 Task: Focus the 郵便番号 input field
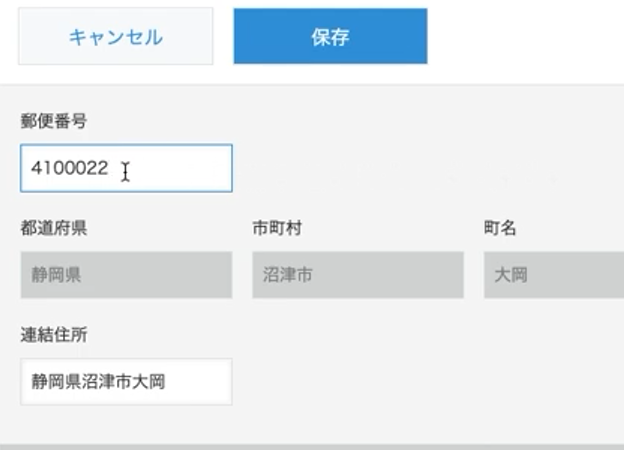126,168
